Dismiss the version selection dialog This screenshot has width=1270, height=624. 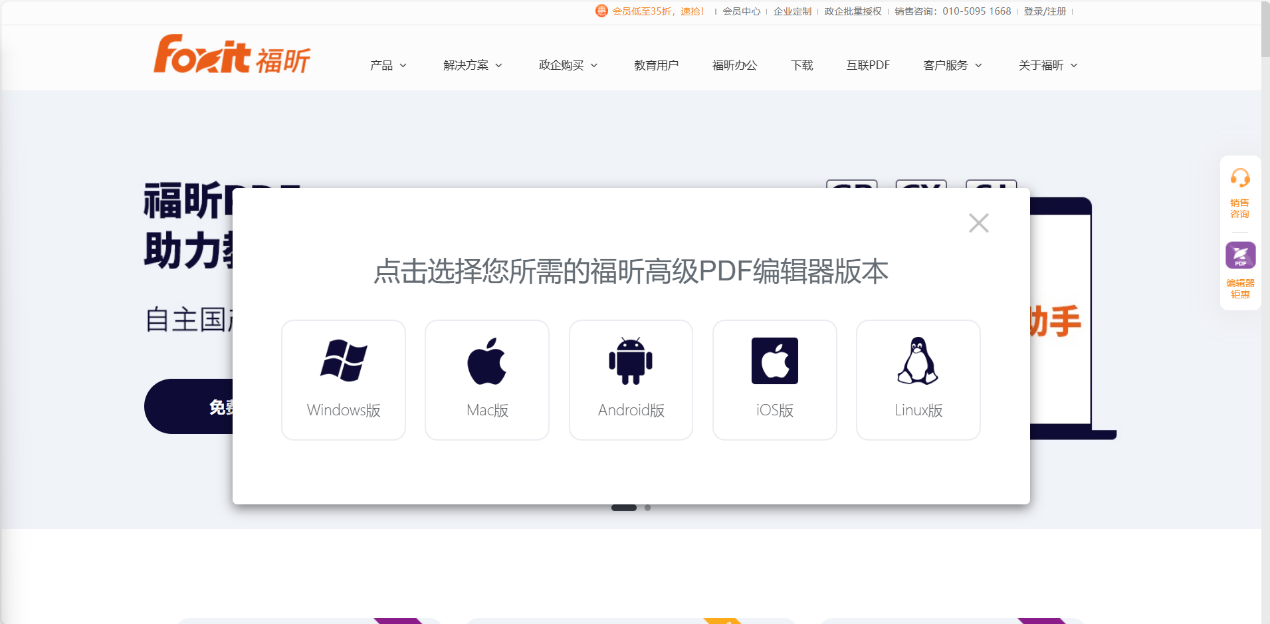[978, 223]
